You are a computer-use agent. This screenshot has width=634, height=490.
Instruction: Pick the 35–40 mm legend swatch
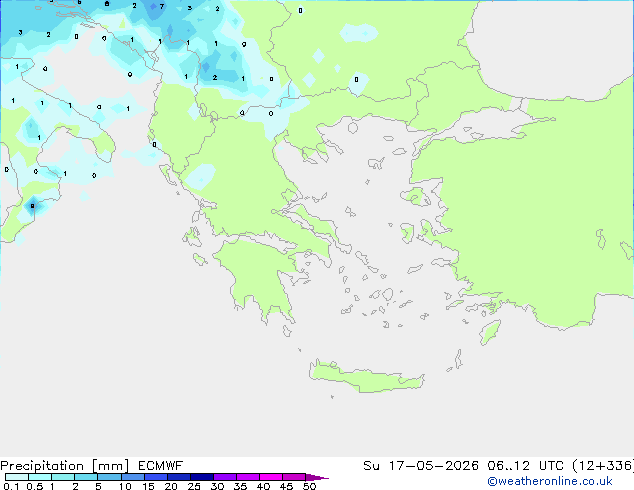click(x=247, y=477)
